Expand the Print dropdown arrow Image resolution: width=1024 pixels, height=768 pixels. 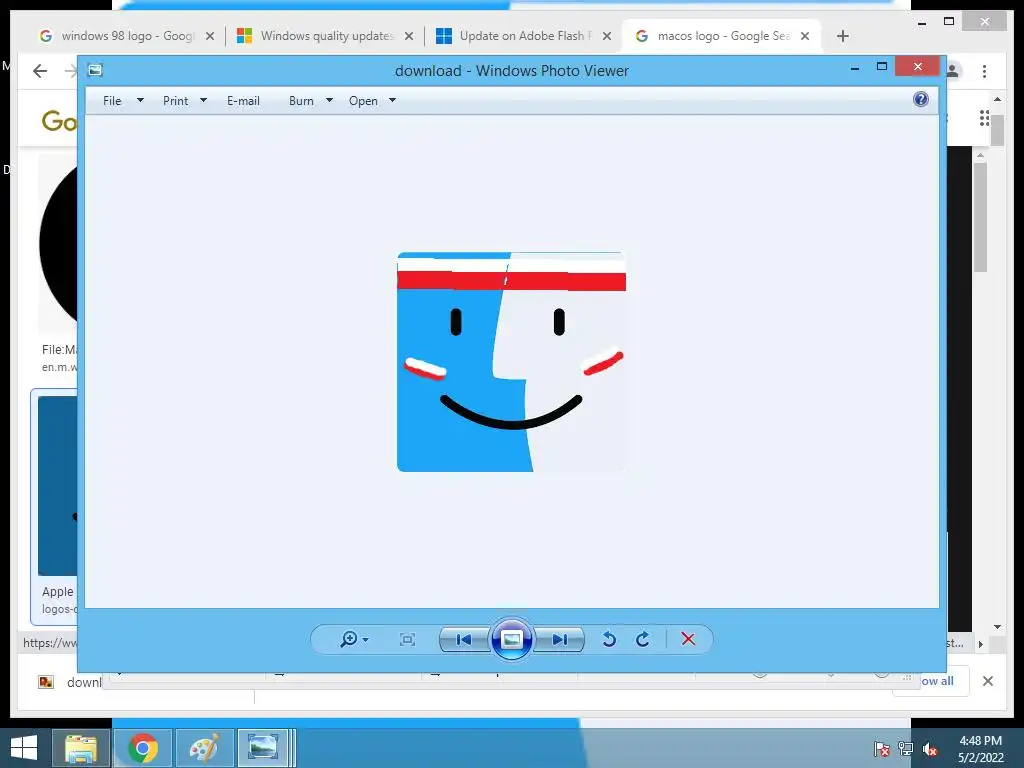coord(203,101)
